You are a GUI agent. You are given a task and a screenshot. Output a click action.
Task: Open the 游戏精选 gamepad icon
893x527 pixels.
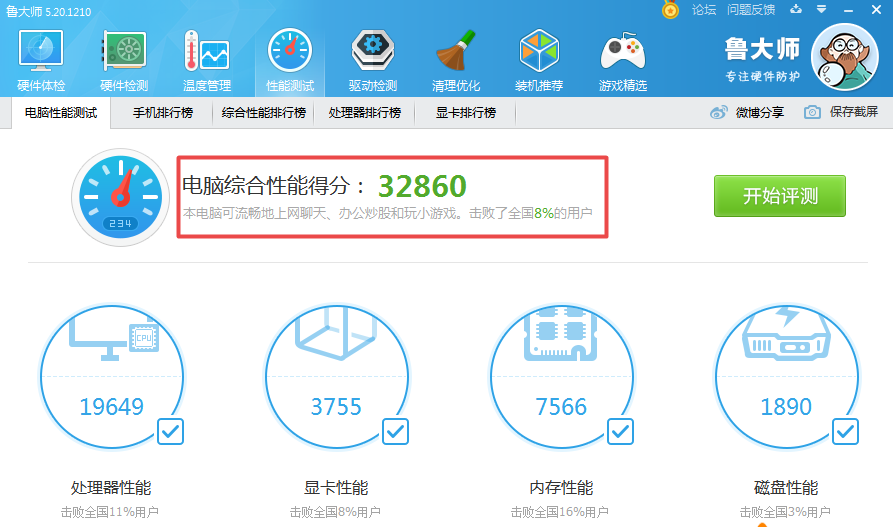click(x=622, y=52)
